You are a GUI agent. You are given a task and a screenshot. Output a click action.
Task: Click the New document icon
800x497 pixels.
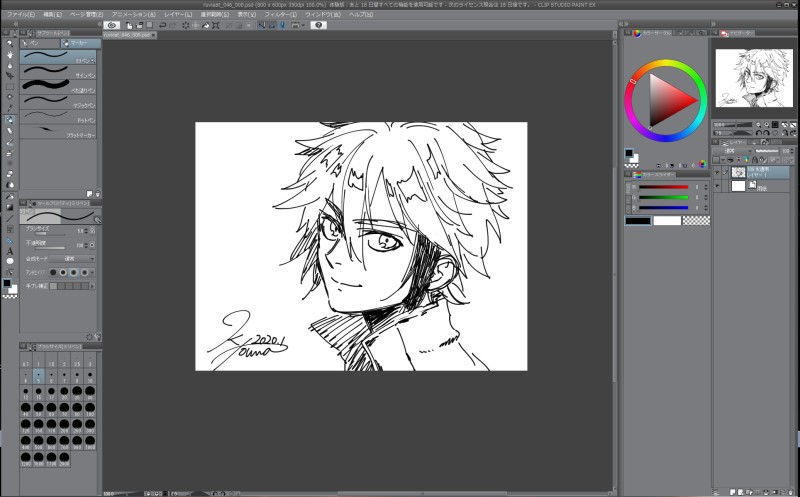click(x=129, y=25)
